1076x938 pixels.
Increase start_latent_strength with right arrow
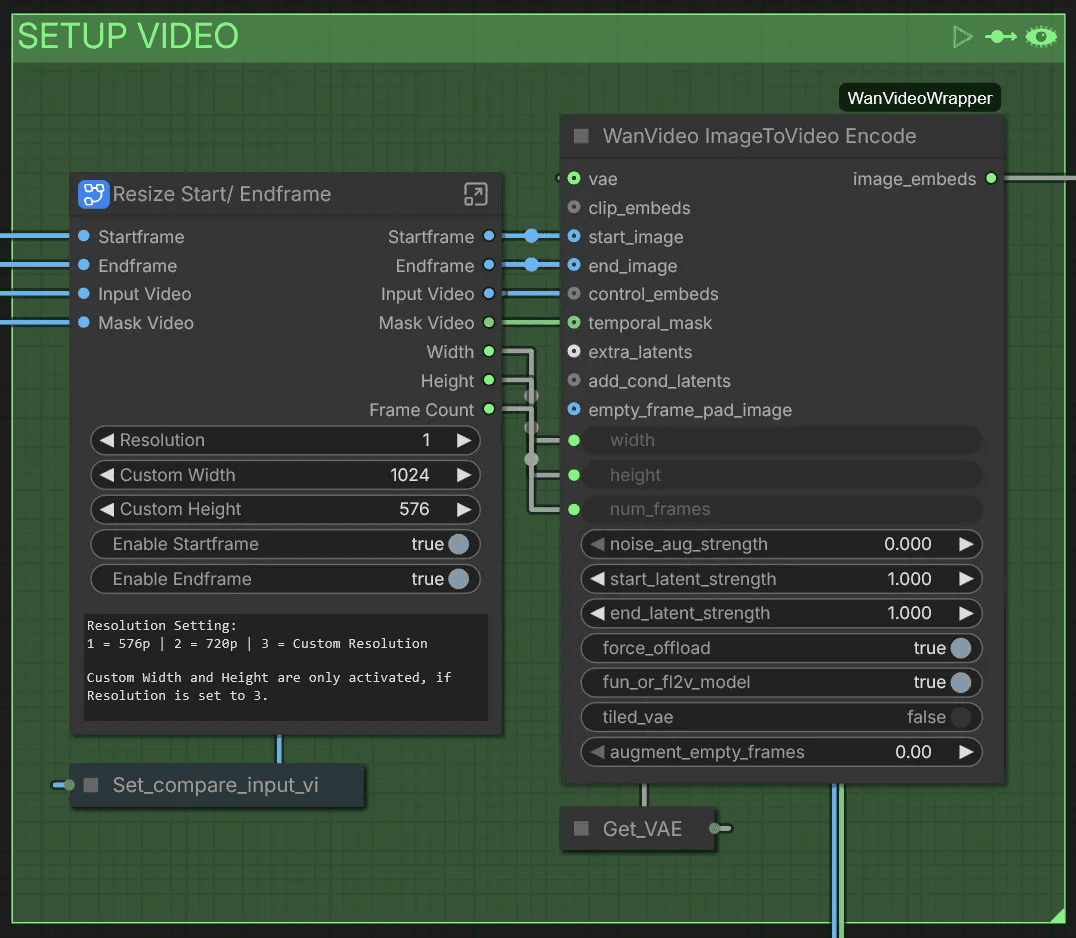pyautogui.click(x=966, y=579)
